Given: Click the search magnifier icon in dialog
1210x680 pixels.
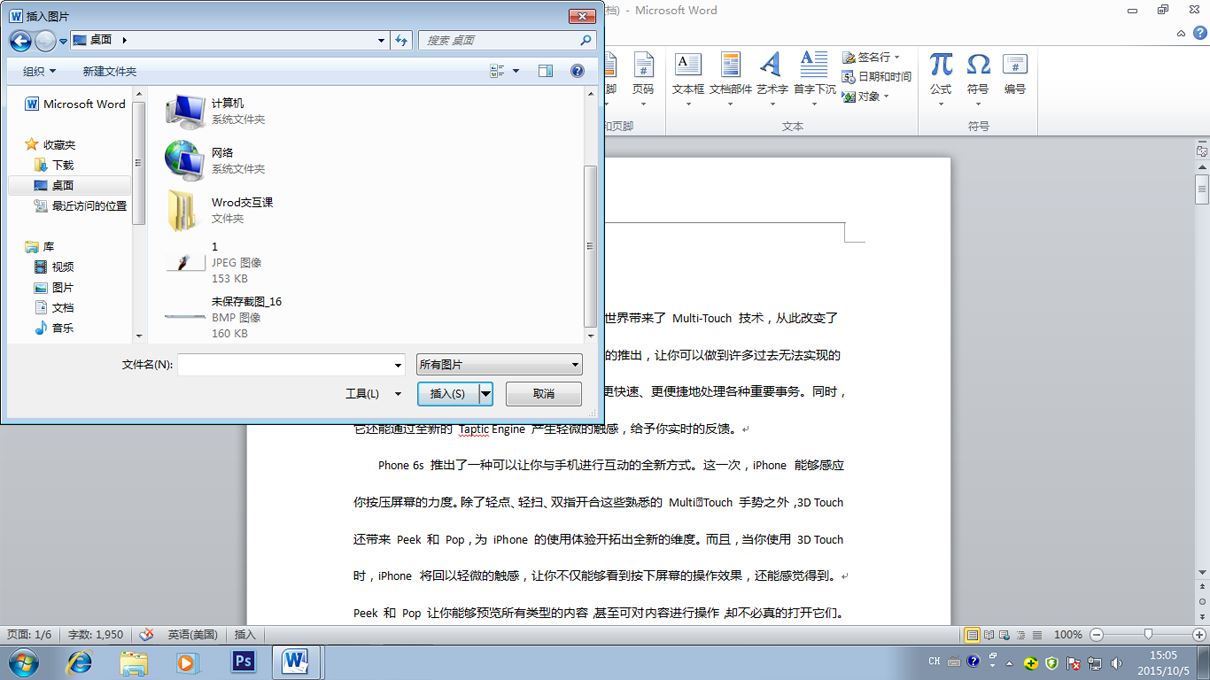Looking at the screenshot, I should point(586,41).
